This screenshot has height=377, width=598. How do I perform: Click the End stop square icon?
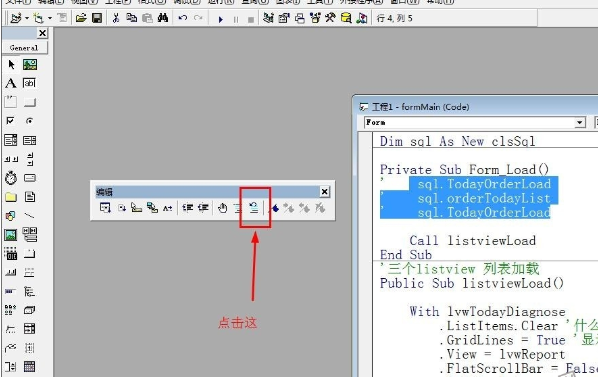click(x=251, y=19)
